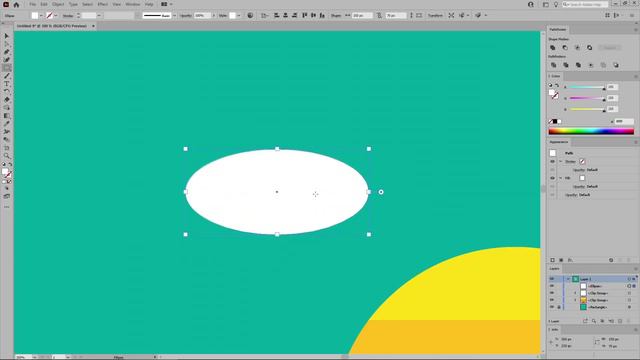This screenshot has width=640, height=360.
Task: Select the Zoom magnifier tool
Action: (7, 156)
